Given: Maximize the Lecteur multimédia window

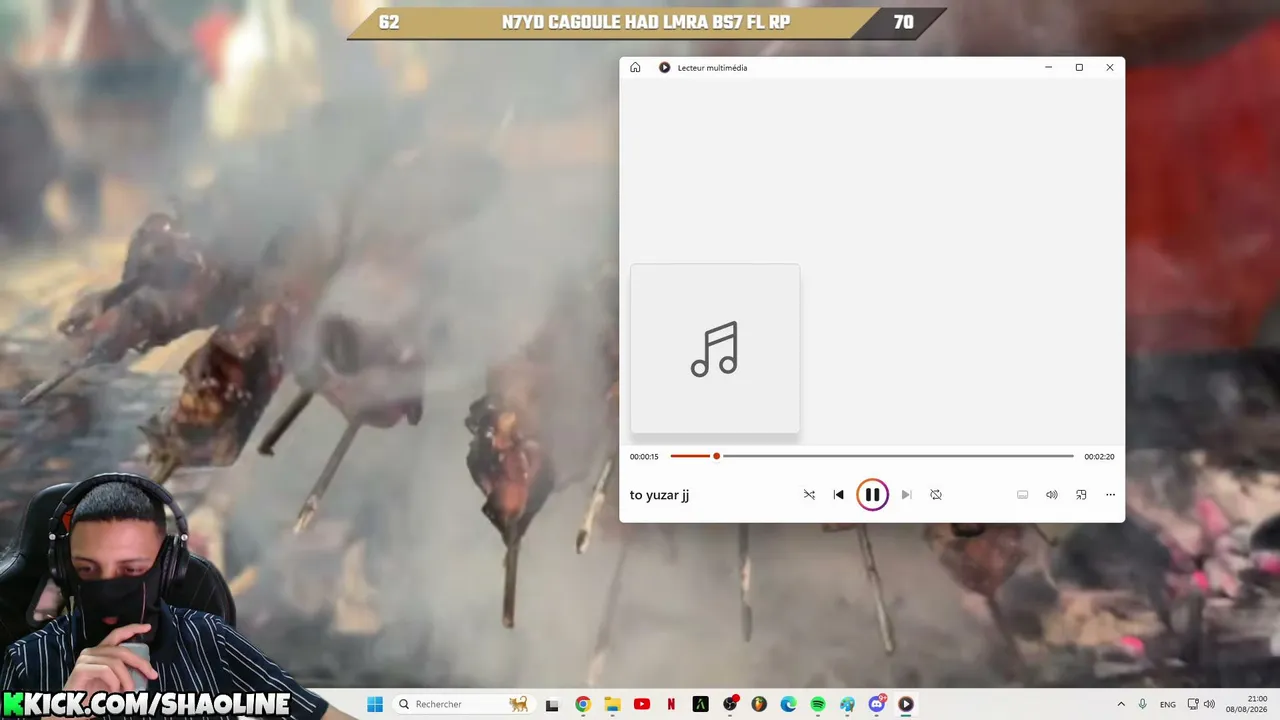Looking at the screenshot, I should 1079,68.
